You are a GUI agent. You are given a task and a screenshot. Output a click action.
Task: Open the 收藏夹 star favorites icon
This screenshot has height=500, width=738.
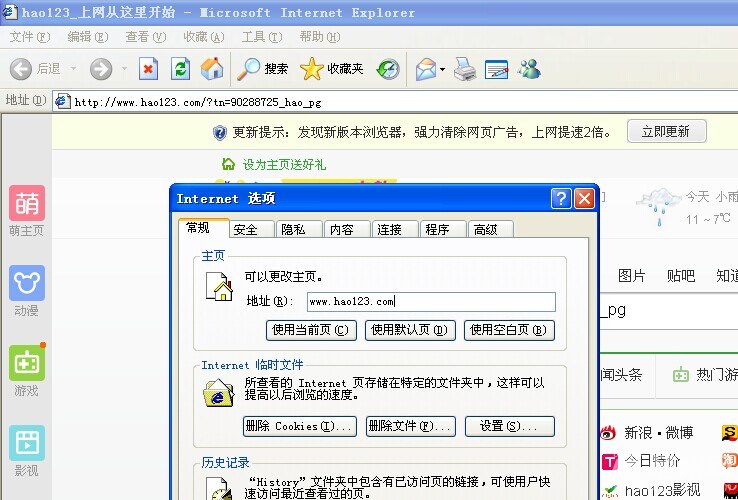point(312,69)
